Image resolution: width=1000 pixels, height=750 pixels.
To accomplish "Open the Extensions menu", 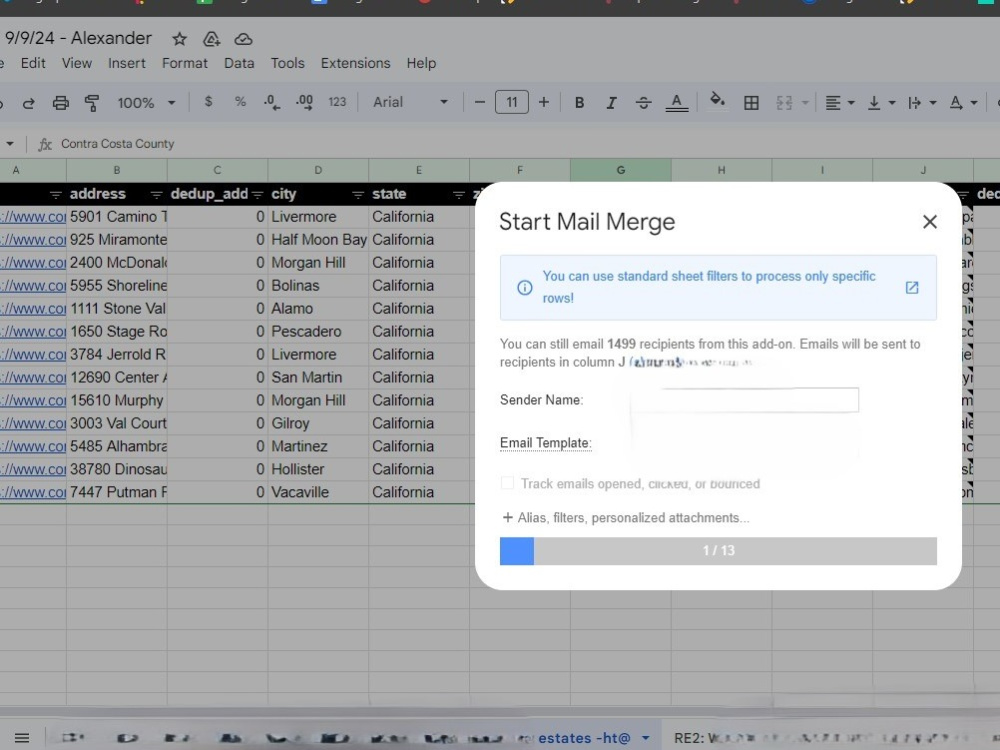I will pos(355,63).
